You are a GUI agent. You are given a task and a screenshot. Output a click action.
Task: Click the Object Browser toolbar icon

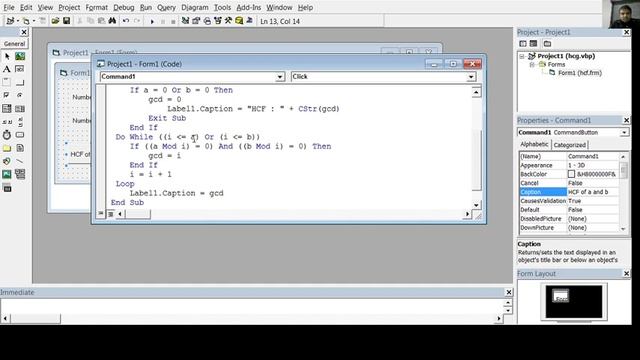(218, 21)
